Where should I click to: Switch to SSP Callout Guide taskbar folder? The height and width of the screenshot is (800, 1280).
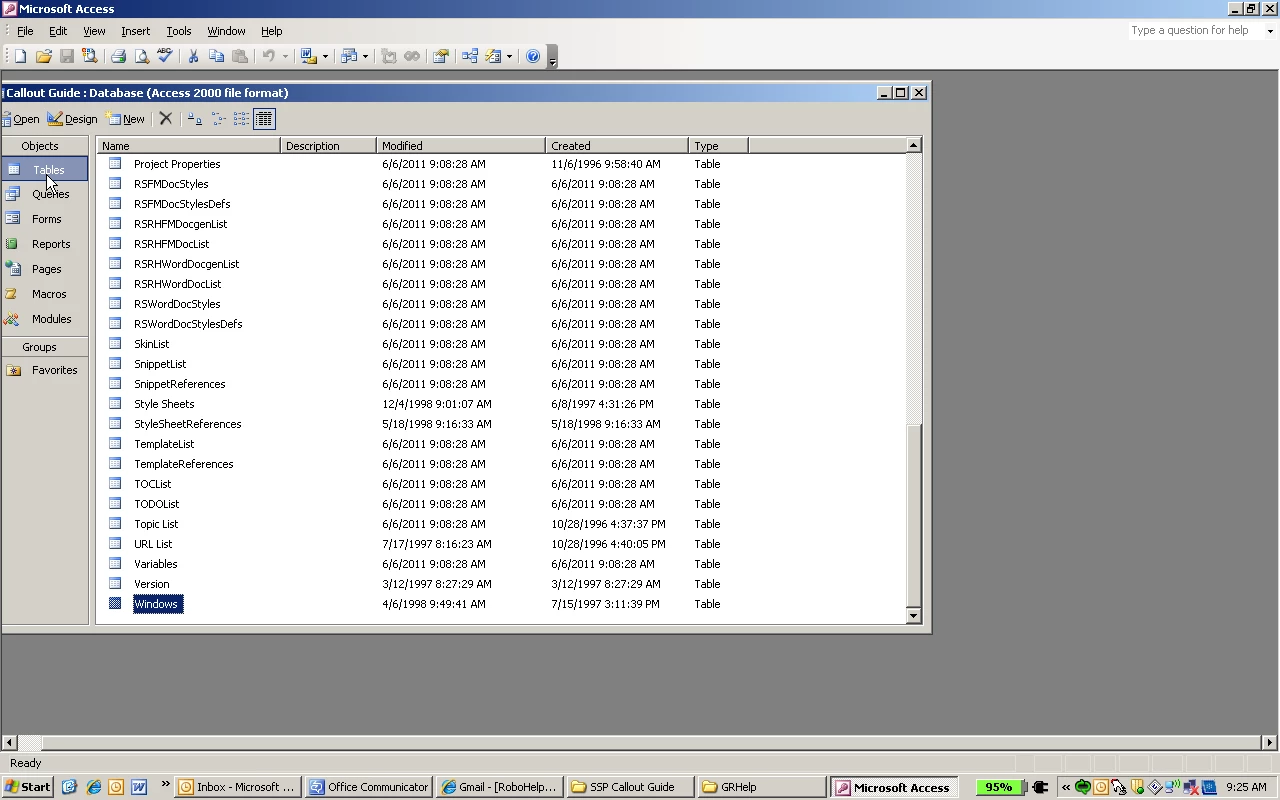pos(630,787)
